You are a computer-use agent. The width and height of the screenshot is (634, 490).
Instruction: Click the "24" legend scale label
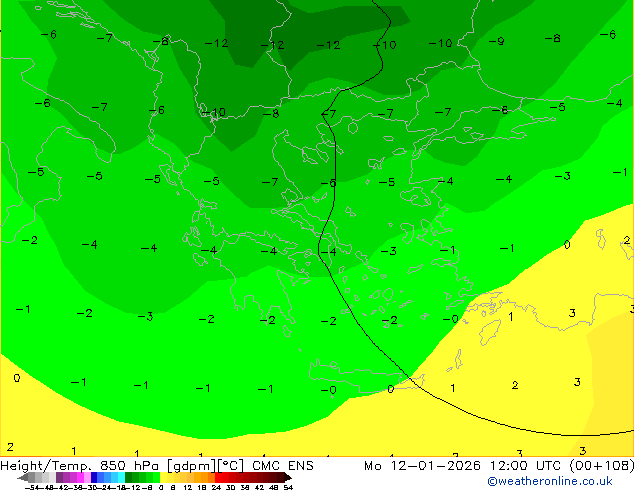[x=216, y=487]
